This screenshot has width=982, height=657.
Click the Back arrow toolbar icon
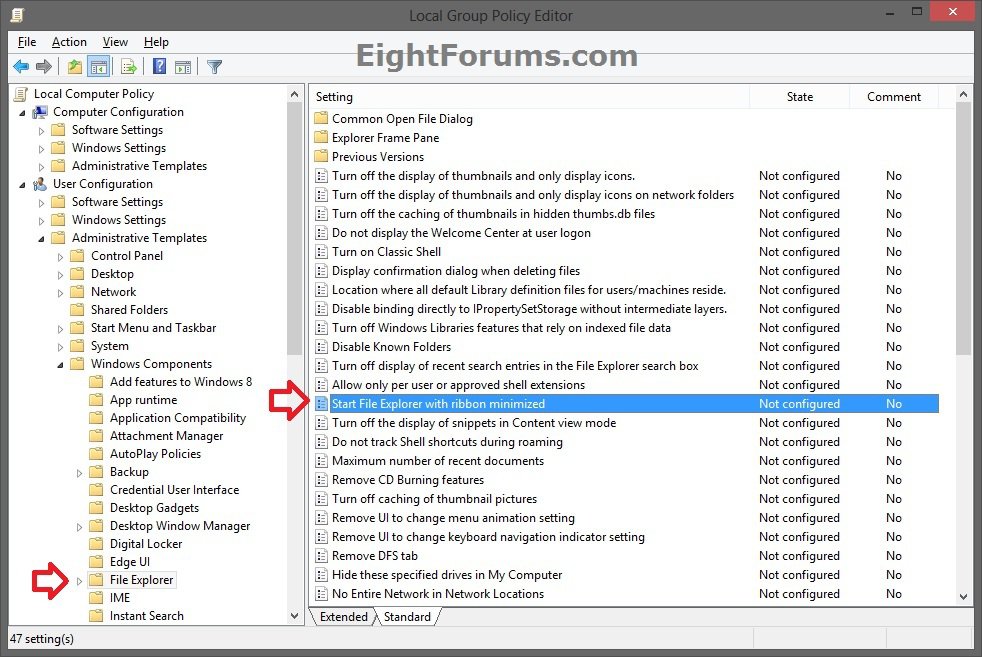click(x=21, y=67)
